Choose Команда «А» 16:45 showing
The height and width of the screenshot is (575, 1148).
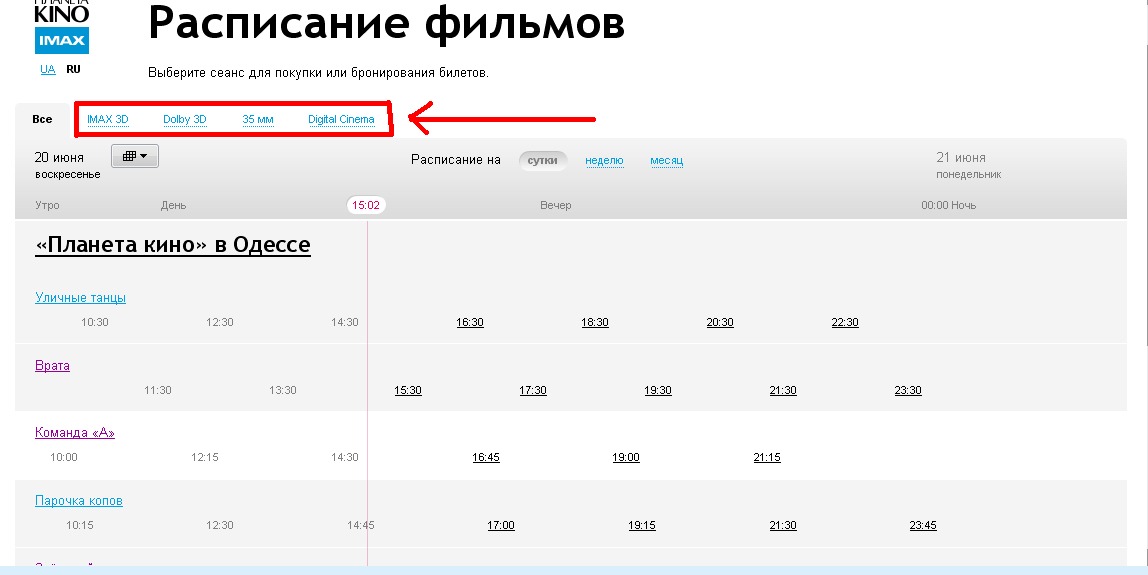(486, 457)
